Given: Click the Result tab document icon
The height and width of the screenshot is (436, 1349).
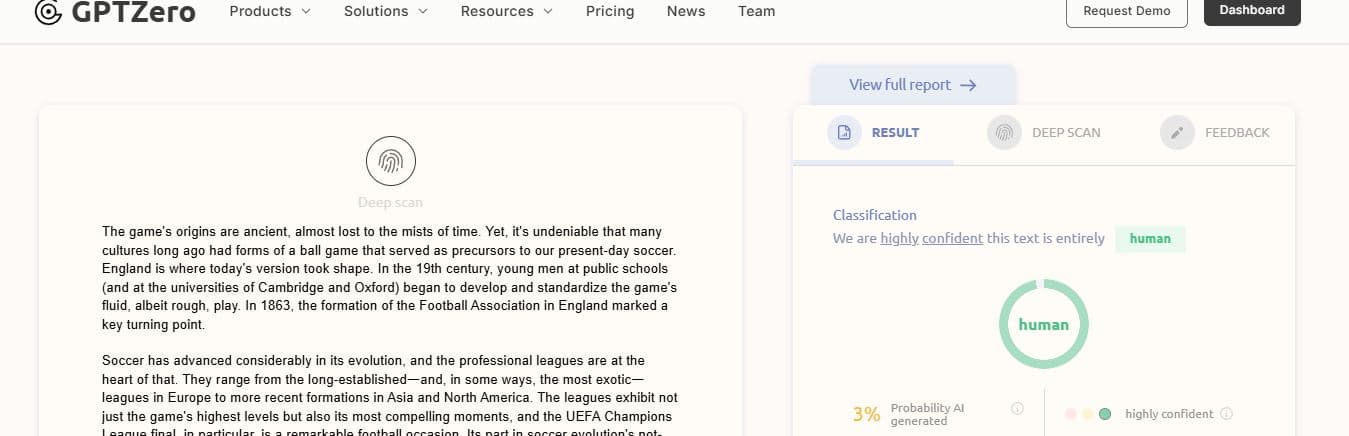Looking at the screenshot, I should point(844,132).
